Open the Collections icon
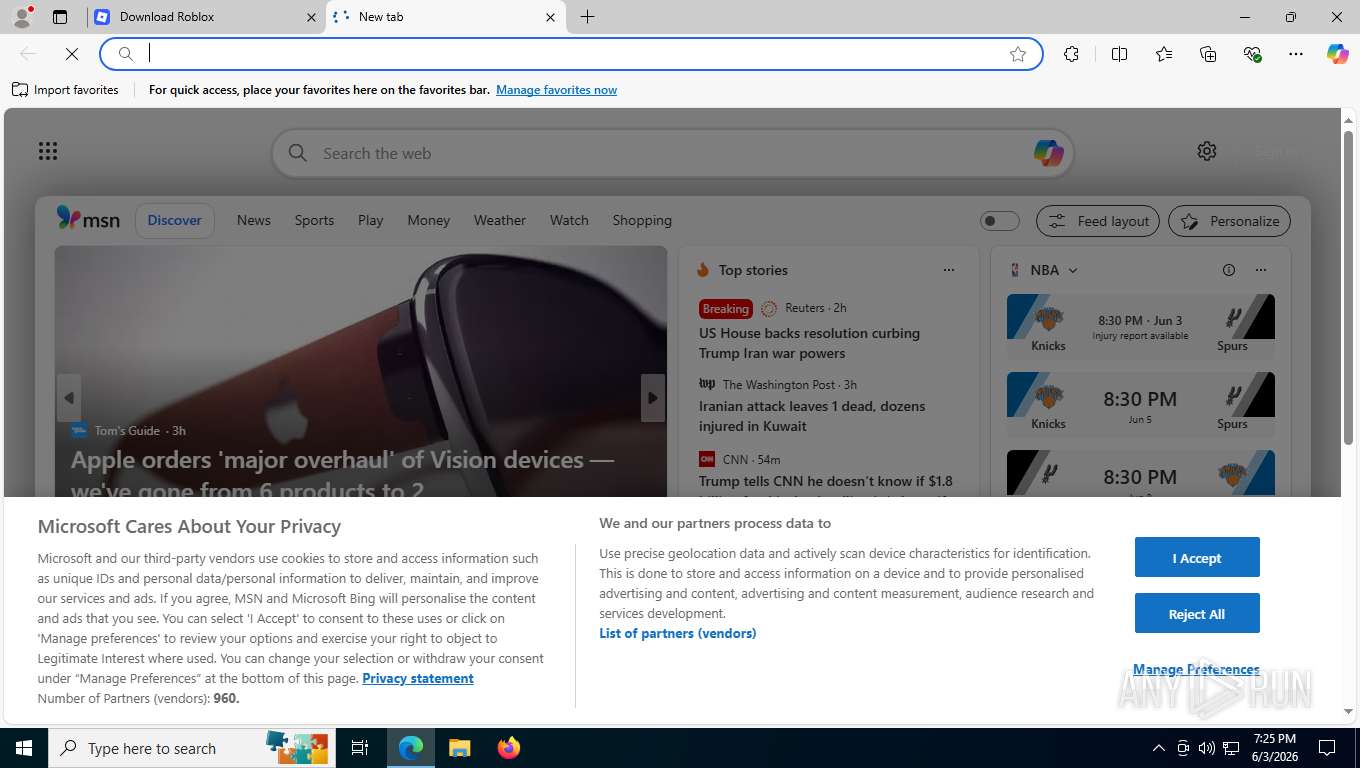1360x768 pixels. click(1208, 54)
